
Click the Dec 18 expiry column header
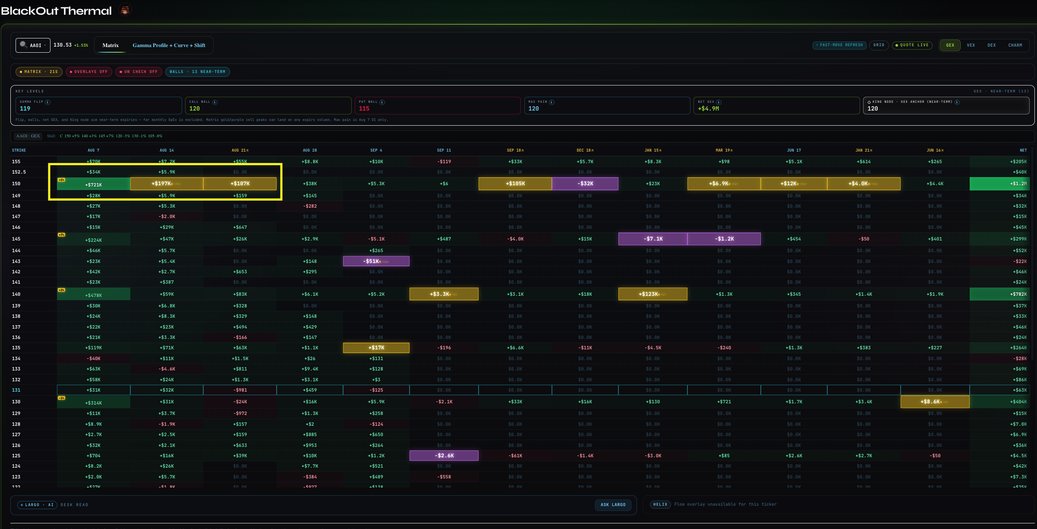[584, 150]
